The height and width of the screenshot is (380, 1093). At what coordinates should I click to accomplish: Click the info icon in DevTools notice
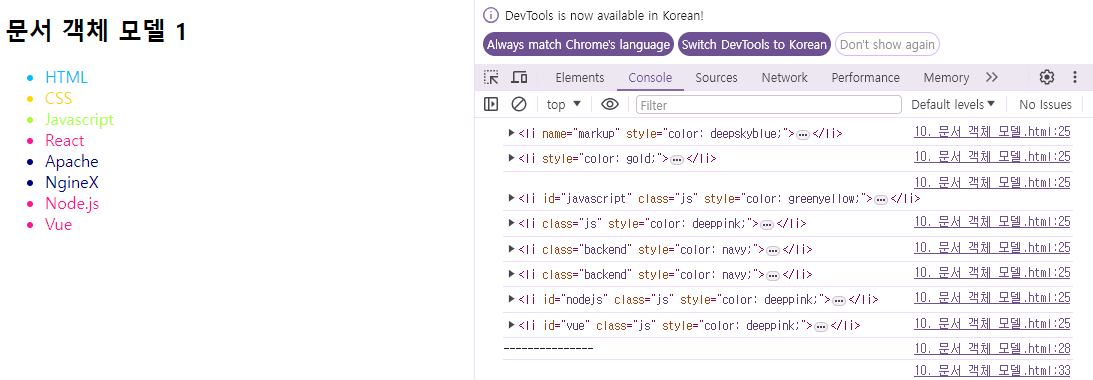point(491,15)
